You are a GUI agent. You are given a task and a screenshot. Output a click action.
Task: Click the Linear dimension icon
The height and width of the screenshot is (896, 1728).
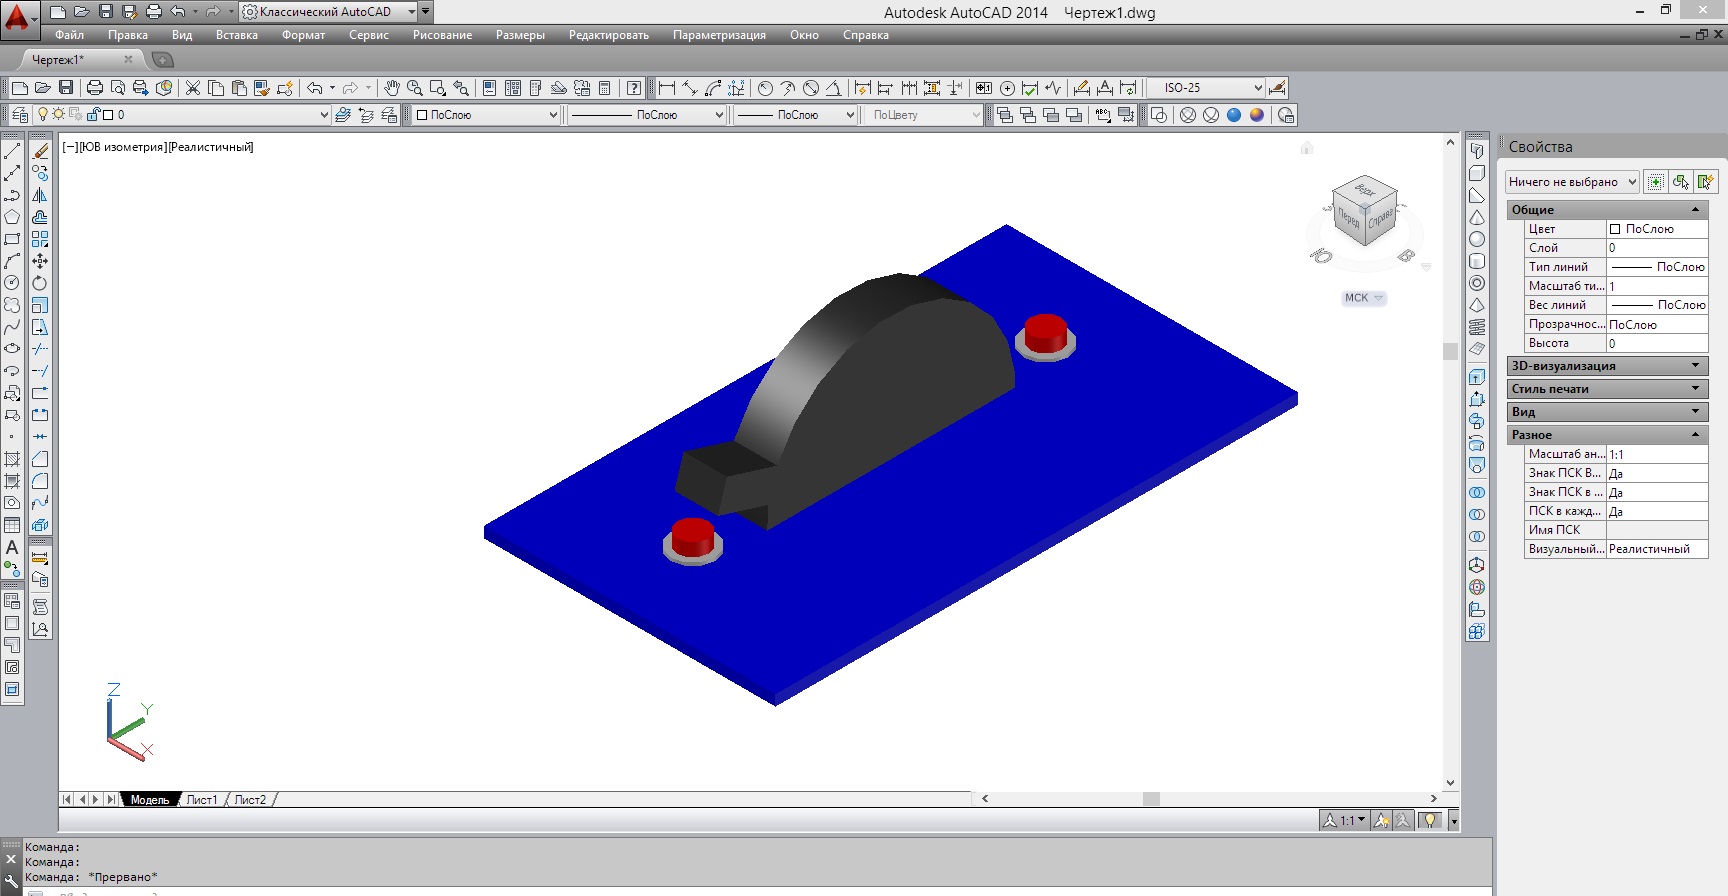tap(667, 88)
